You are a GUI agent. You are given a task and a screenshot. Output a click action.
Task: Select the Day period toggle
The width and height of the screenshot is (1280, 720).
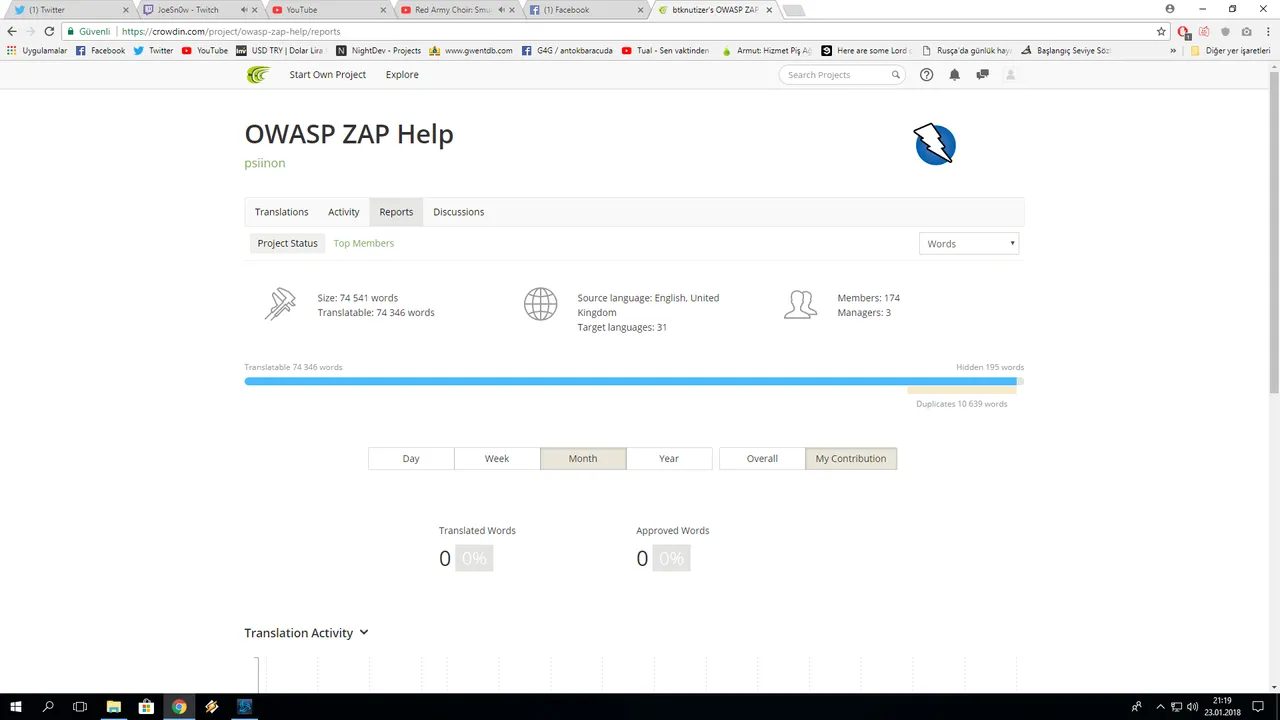411,458
